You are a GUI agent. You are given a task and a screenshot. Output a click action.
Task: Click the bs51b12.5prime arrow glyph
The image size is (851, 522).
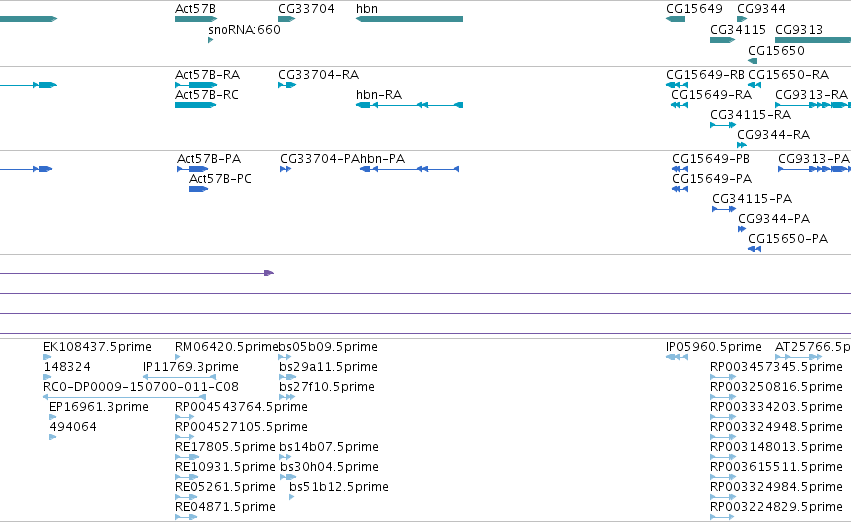291,497
